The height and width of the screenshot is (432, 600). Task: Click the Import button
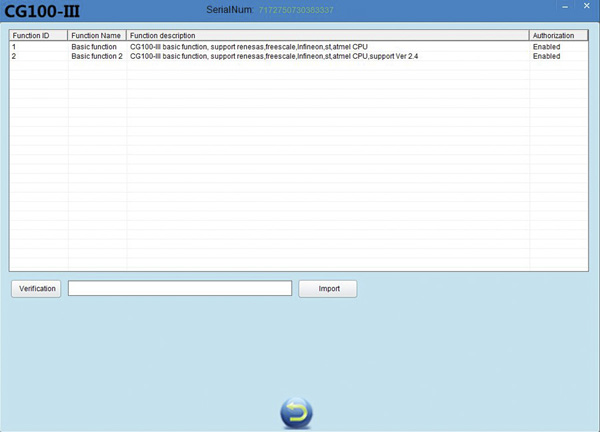pyautogui.click(x=328, y=289)
